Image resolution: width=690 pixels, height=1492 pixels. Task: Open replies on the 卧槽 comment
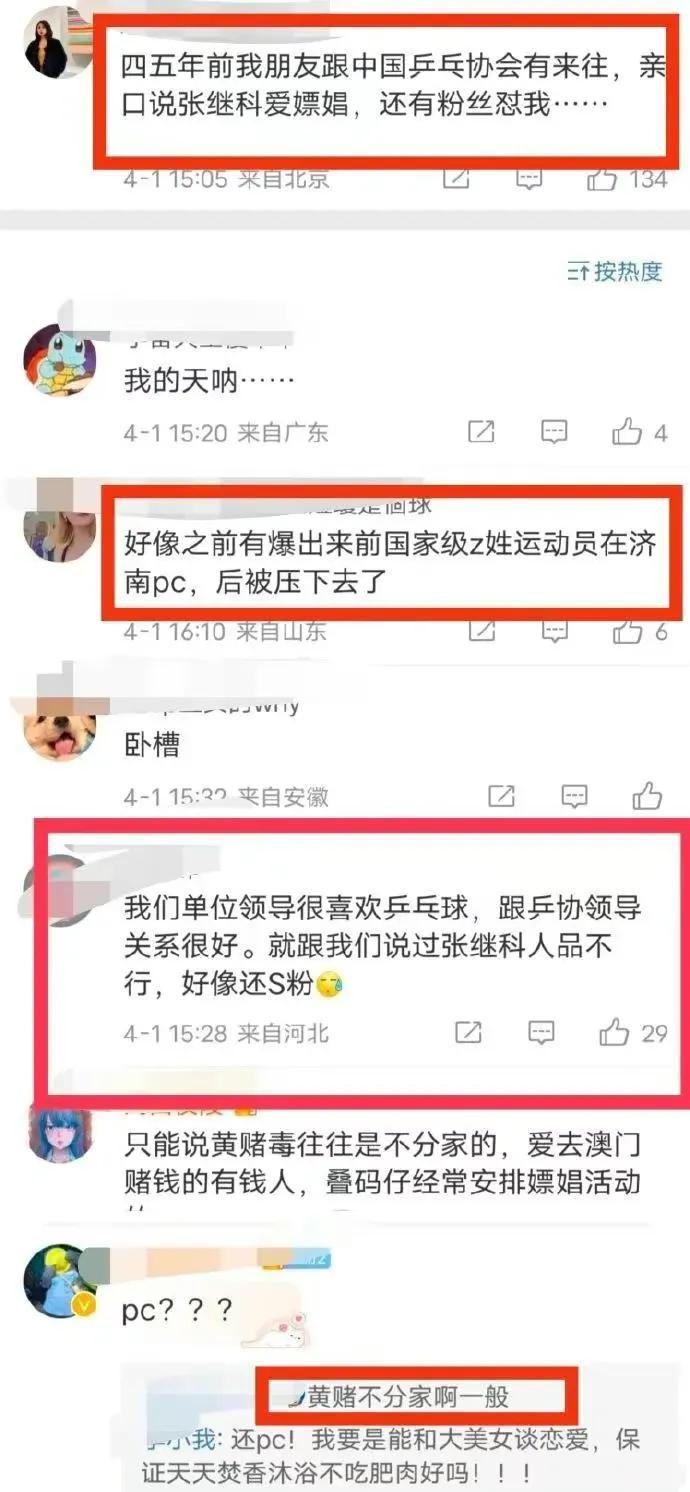point(574,796)
